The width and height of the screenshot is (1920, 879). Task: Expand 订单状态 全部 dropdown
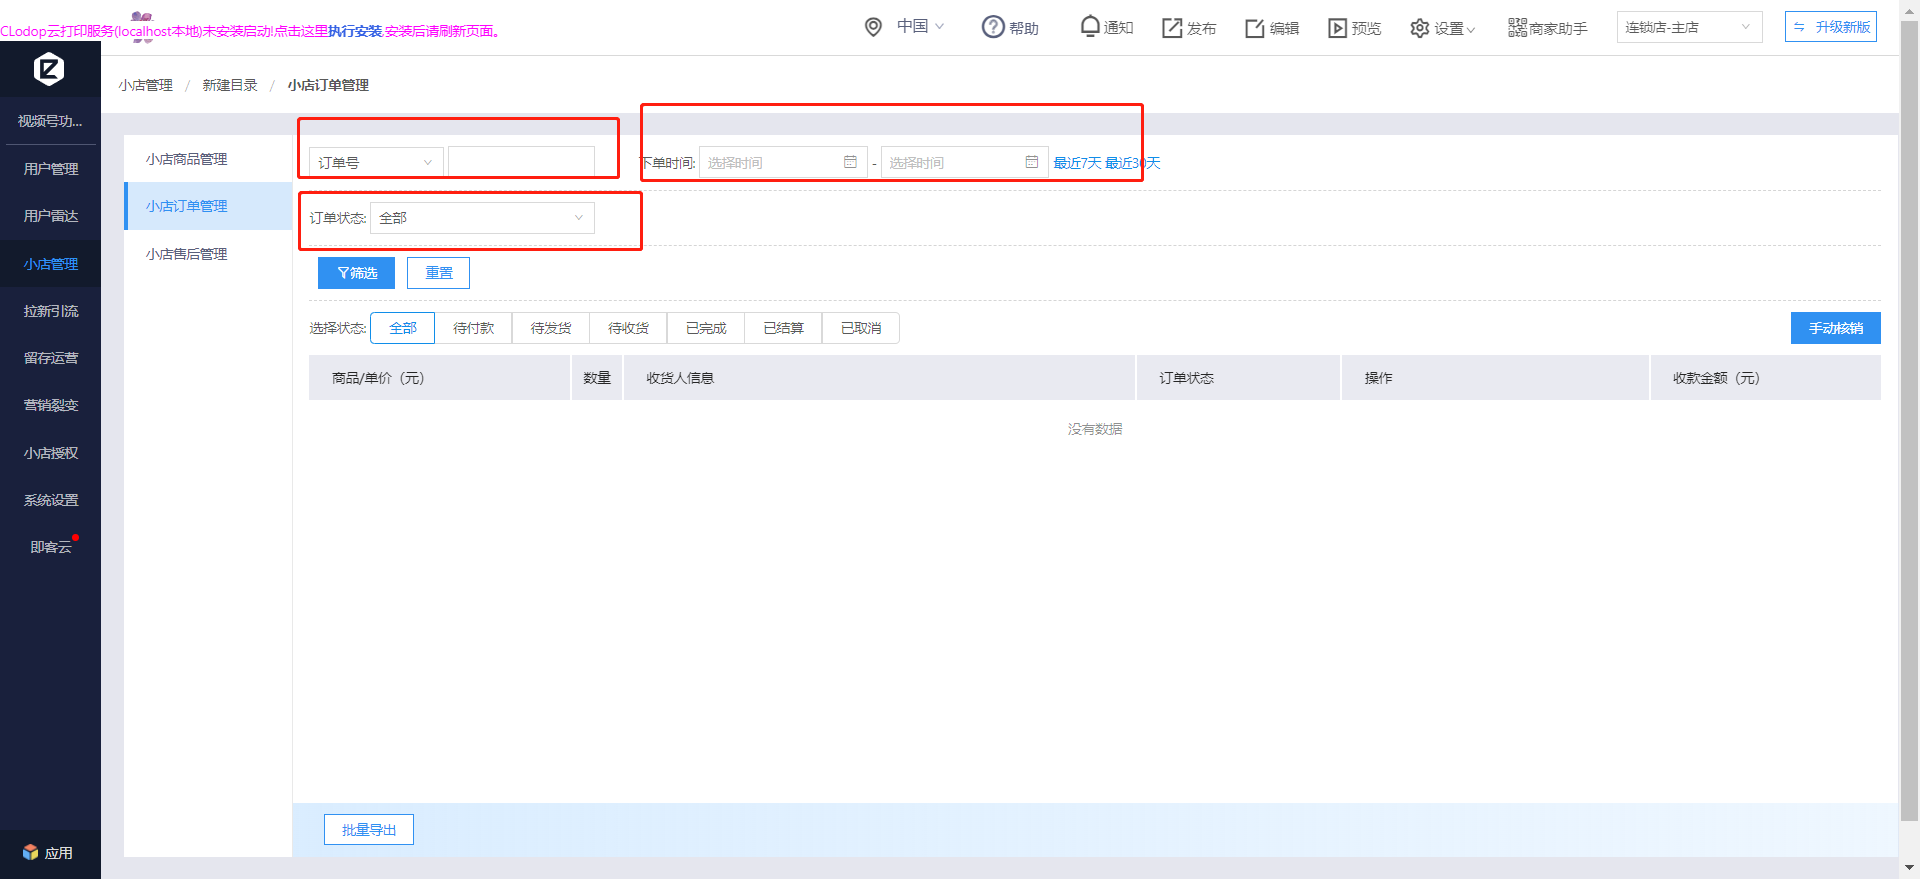[482, 218]
